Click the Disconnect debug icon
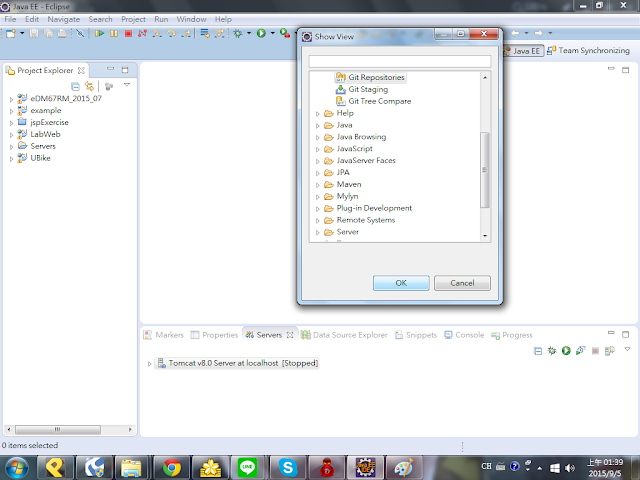The image size is (640, 480). pos(142,33)
